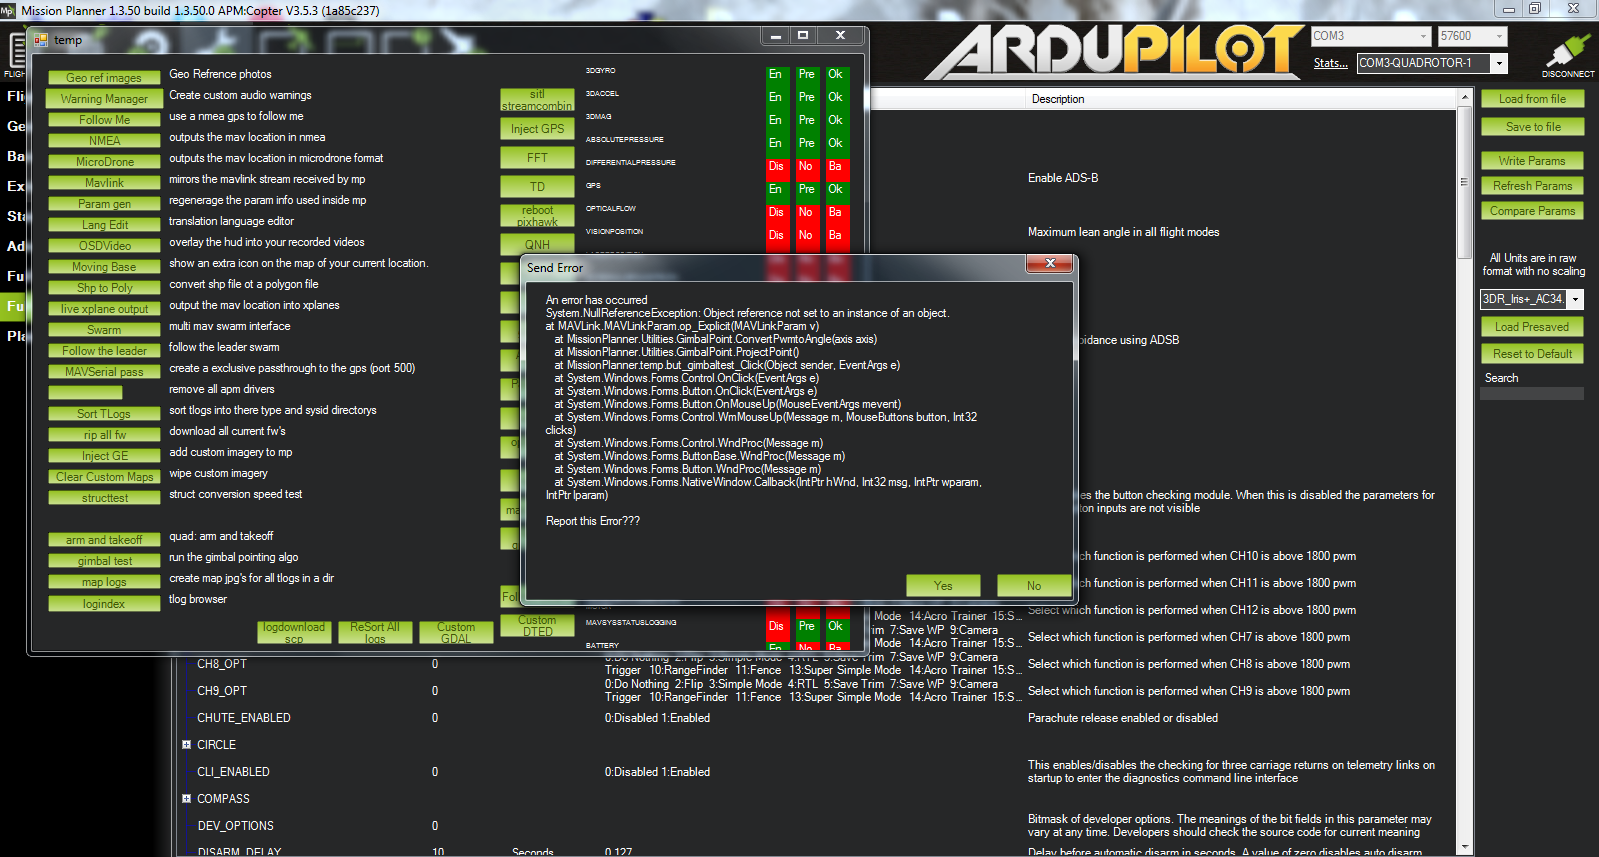
Task: Click the Warning Manager button
Action: [104, 99]
